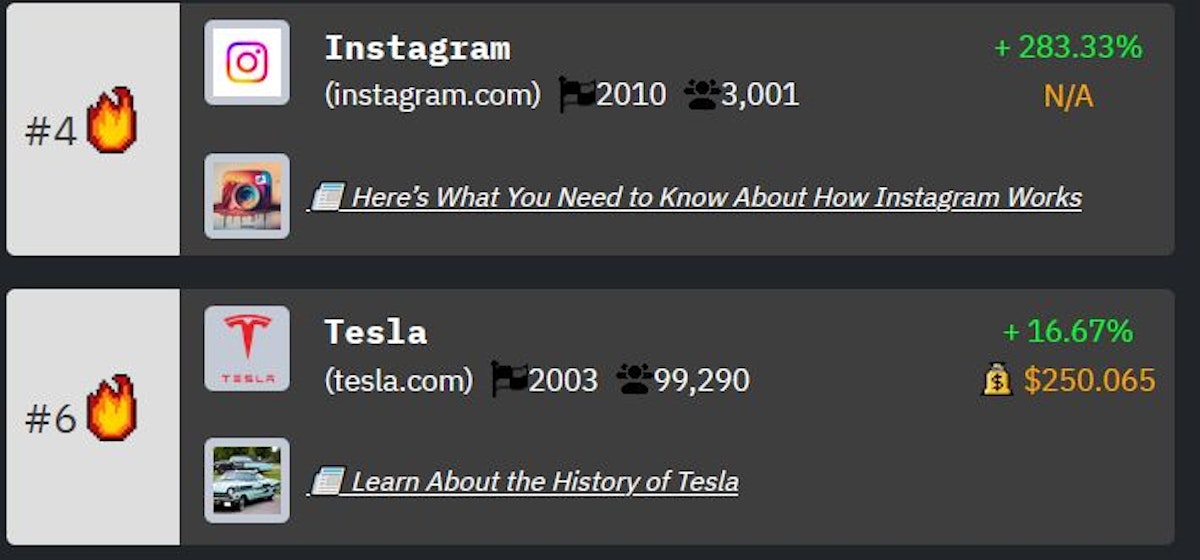This screenshot has width=1200, height=560.
Task: Click the Tesla article vintage car thumbnail
Action: 247,480
